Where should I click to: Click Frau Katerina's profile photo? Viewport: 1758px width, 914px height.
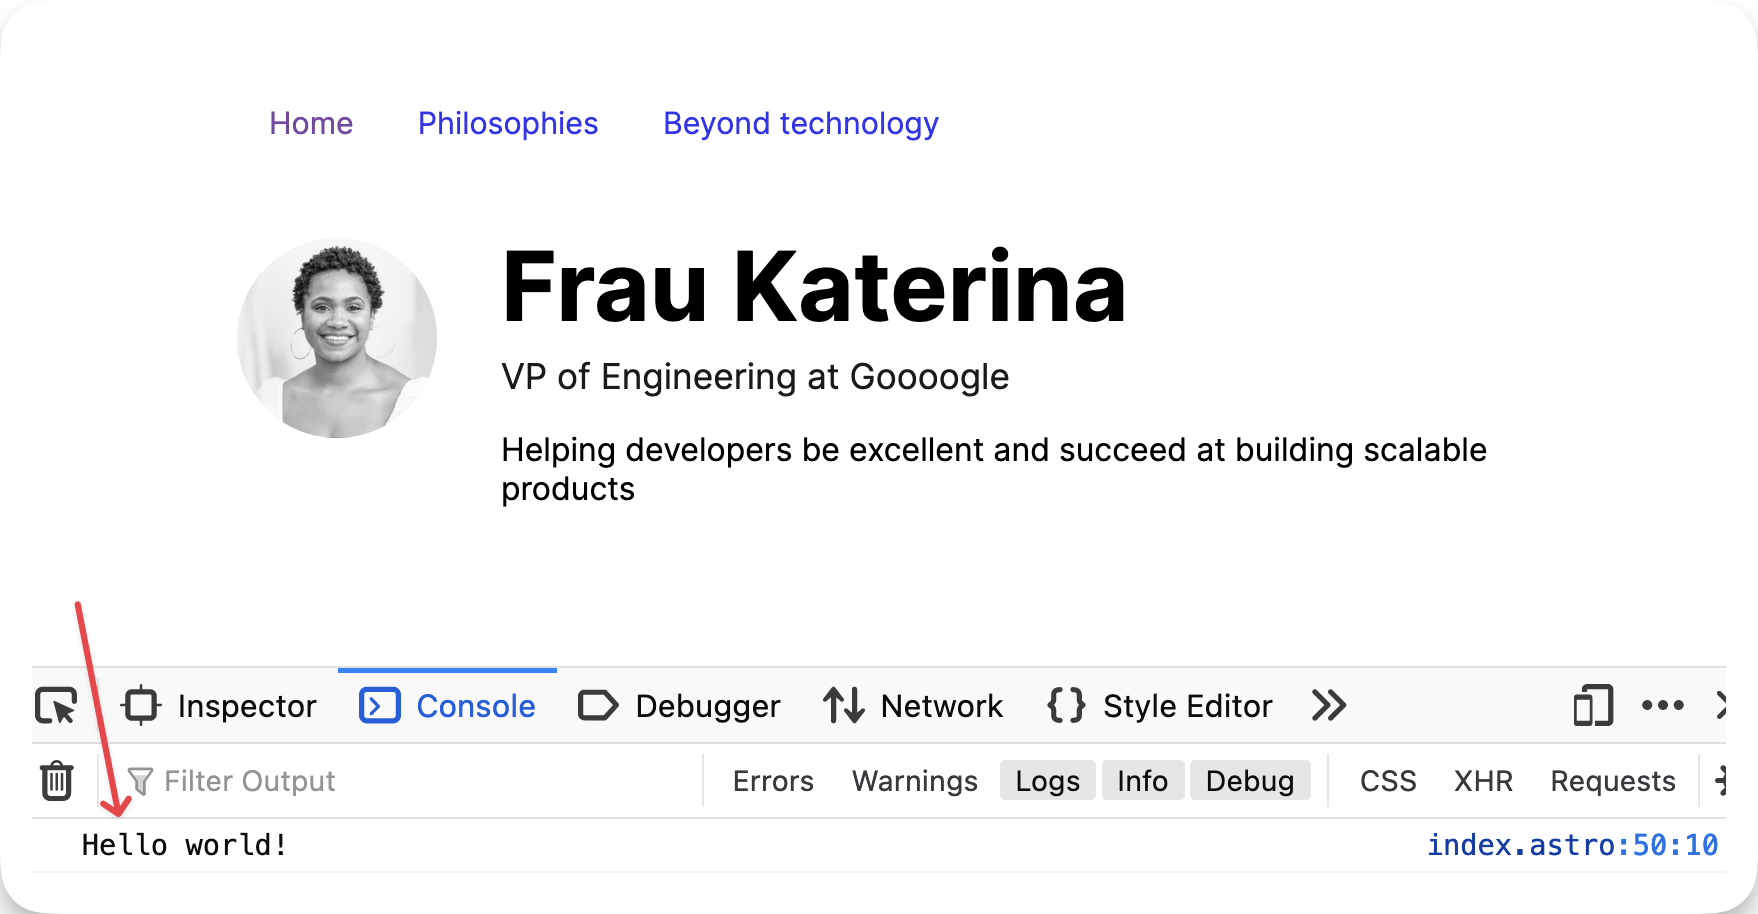pyautogui.click(x=337, y=338)
